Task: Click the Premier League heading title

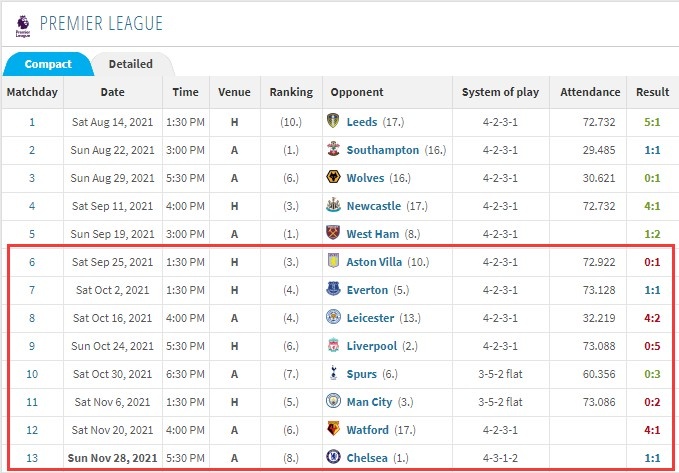Action: pyautogui.click(x=101, y=23)
